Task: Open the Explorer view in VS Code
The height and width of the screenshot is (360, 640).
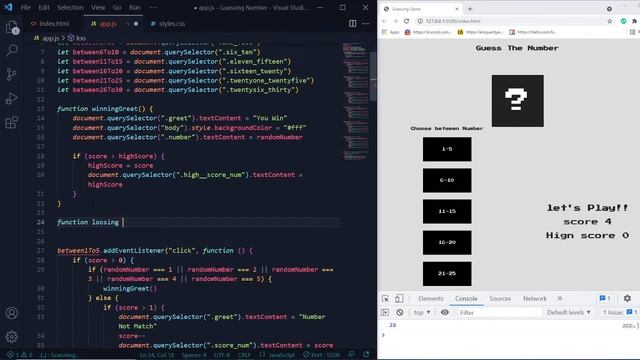Action: click(x=12, y=28)
